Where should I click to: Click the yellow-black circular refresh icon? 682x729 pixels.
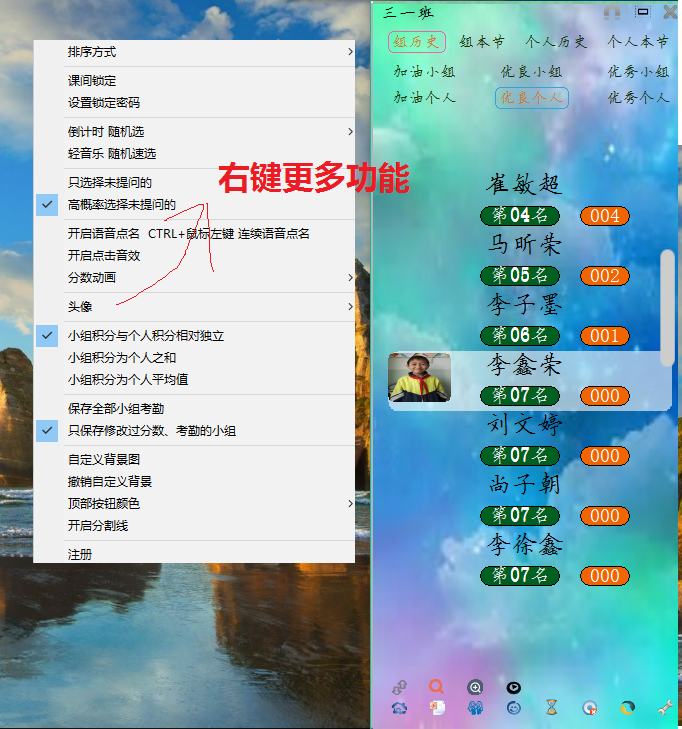click(627, 708)
